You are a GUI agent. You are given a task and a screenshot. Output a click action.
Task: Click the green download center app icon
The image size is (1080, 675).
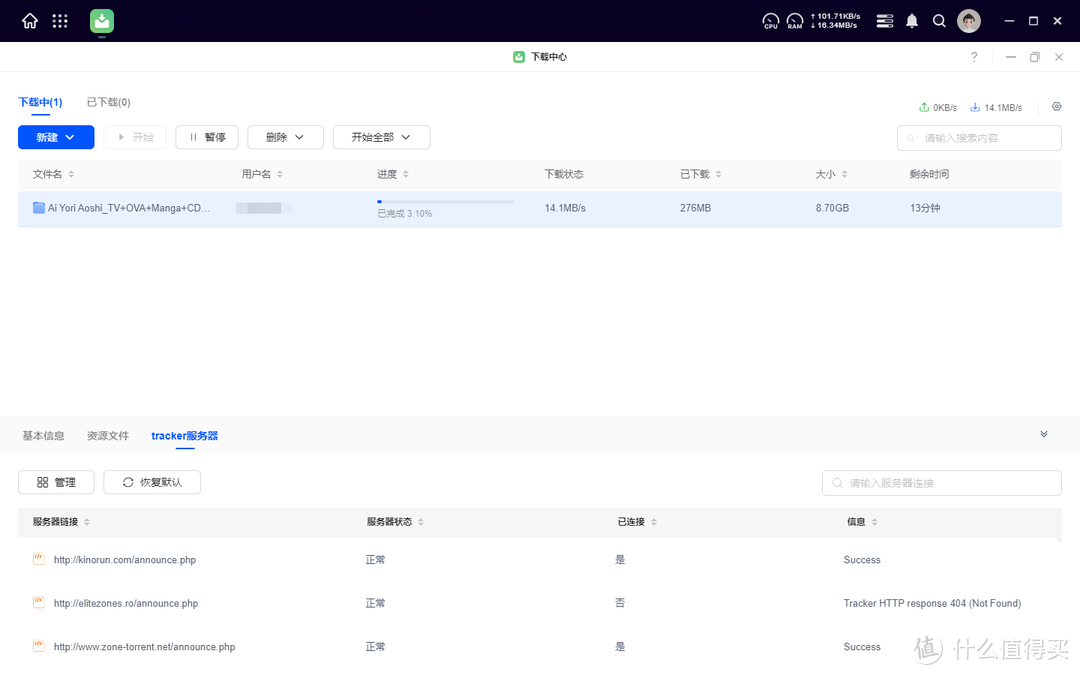tap(102, 21)
